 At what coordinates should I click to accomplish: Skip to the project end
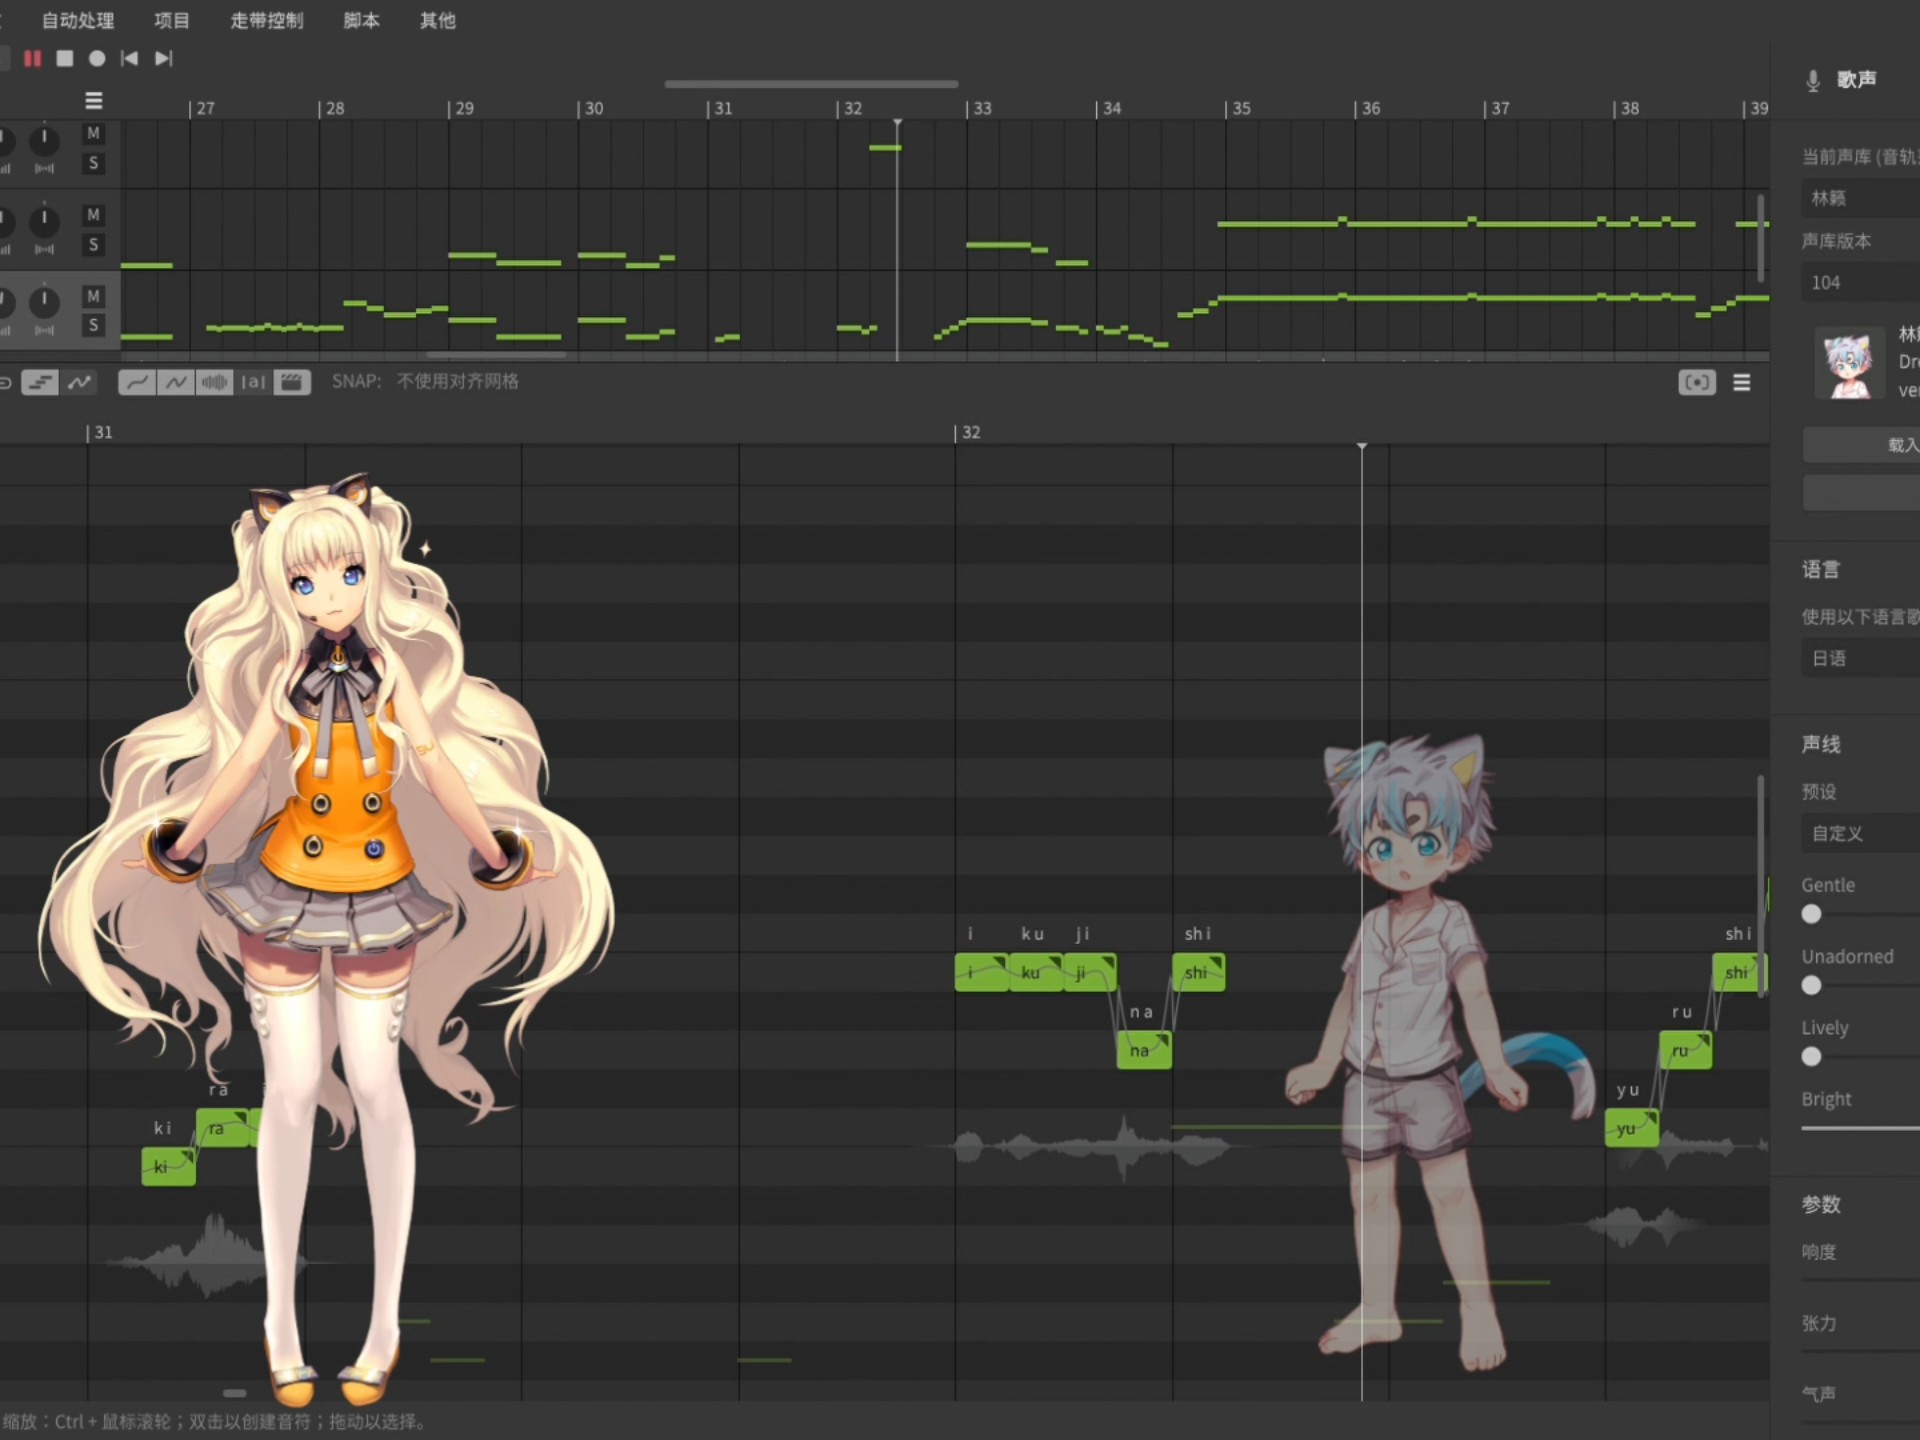coord(164,59)
